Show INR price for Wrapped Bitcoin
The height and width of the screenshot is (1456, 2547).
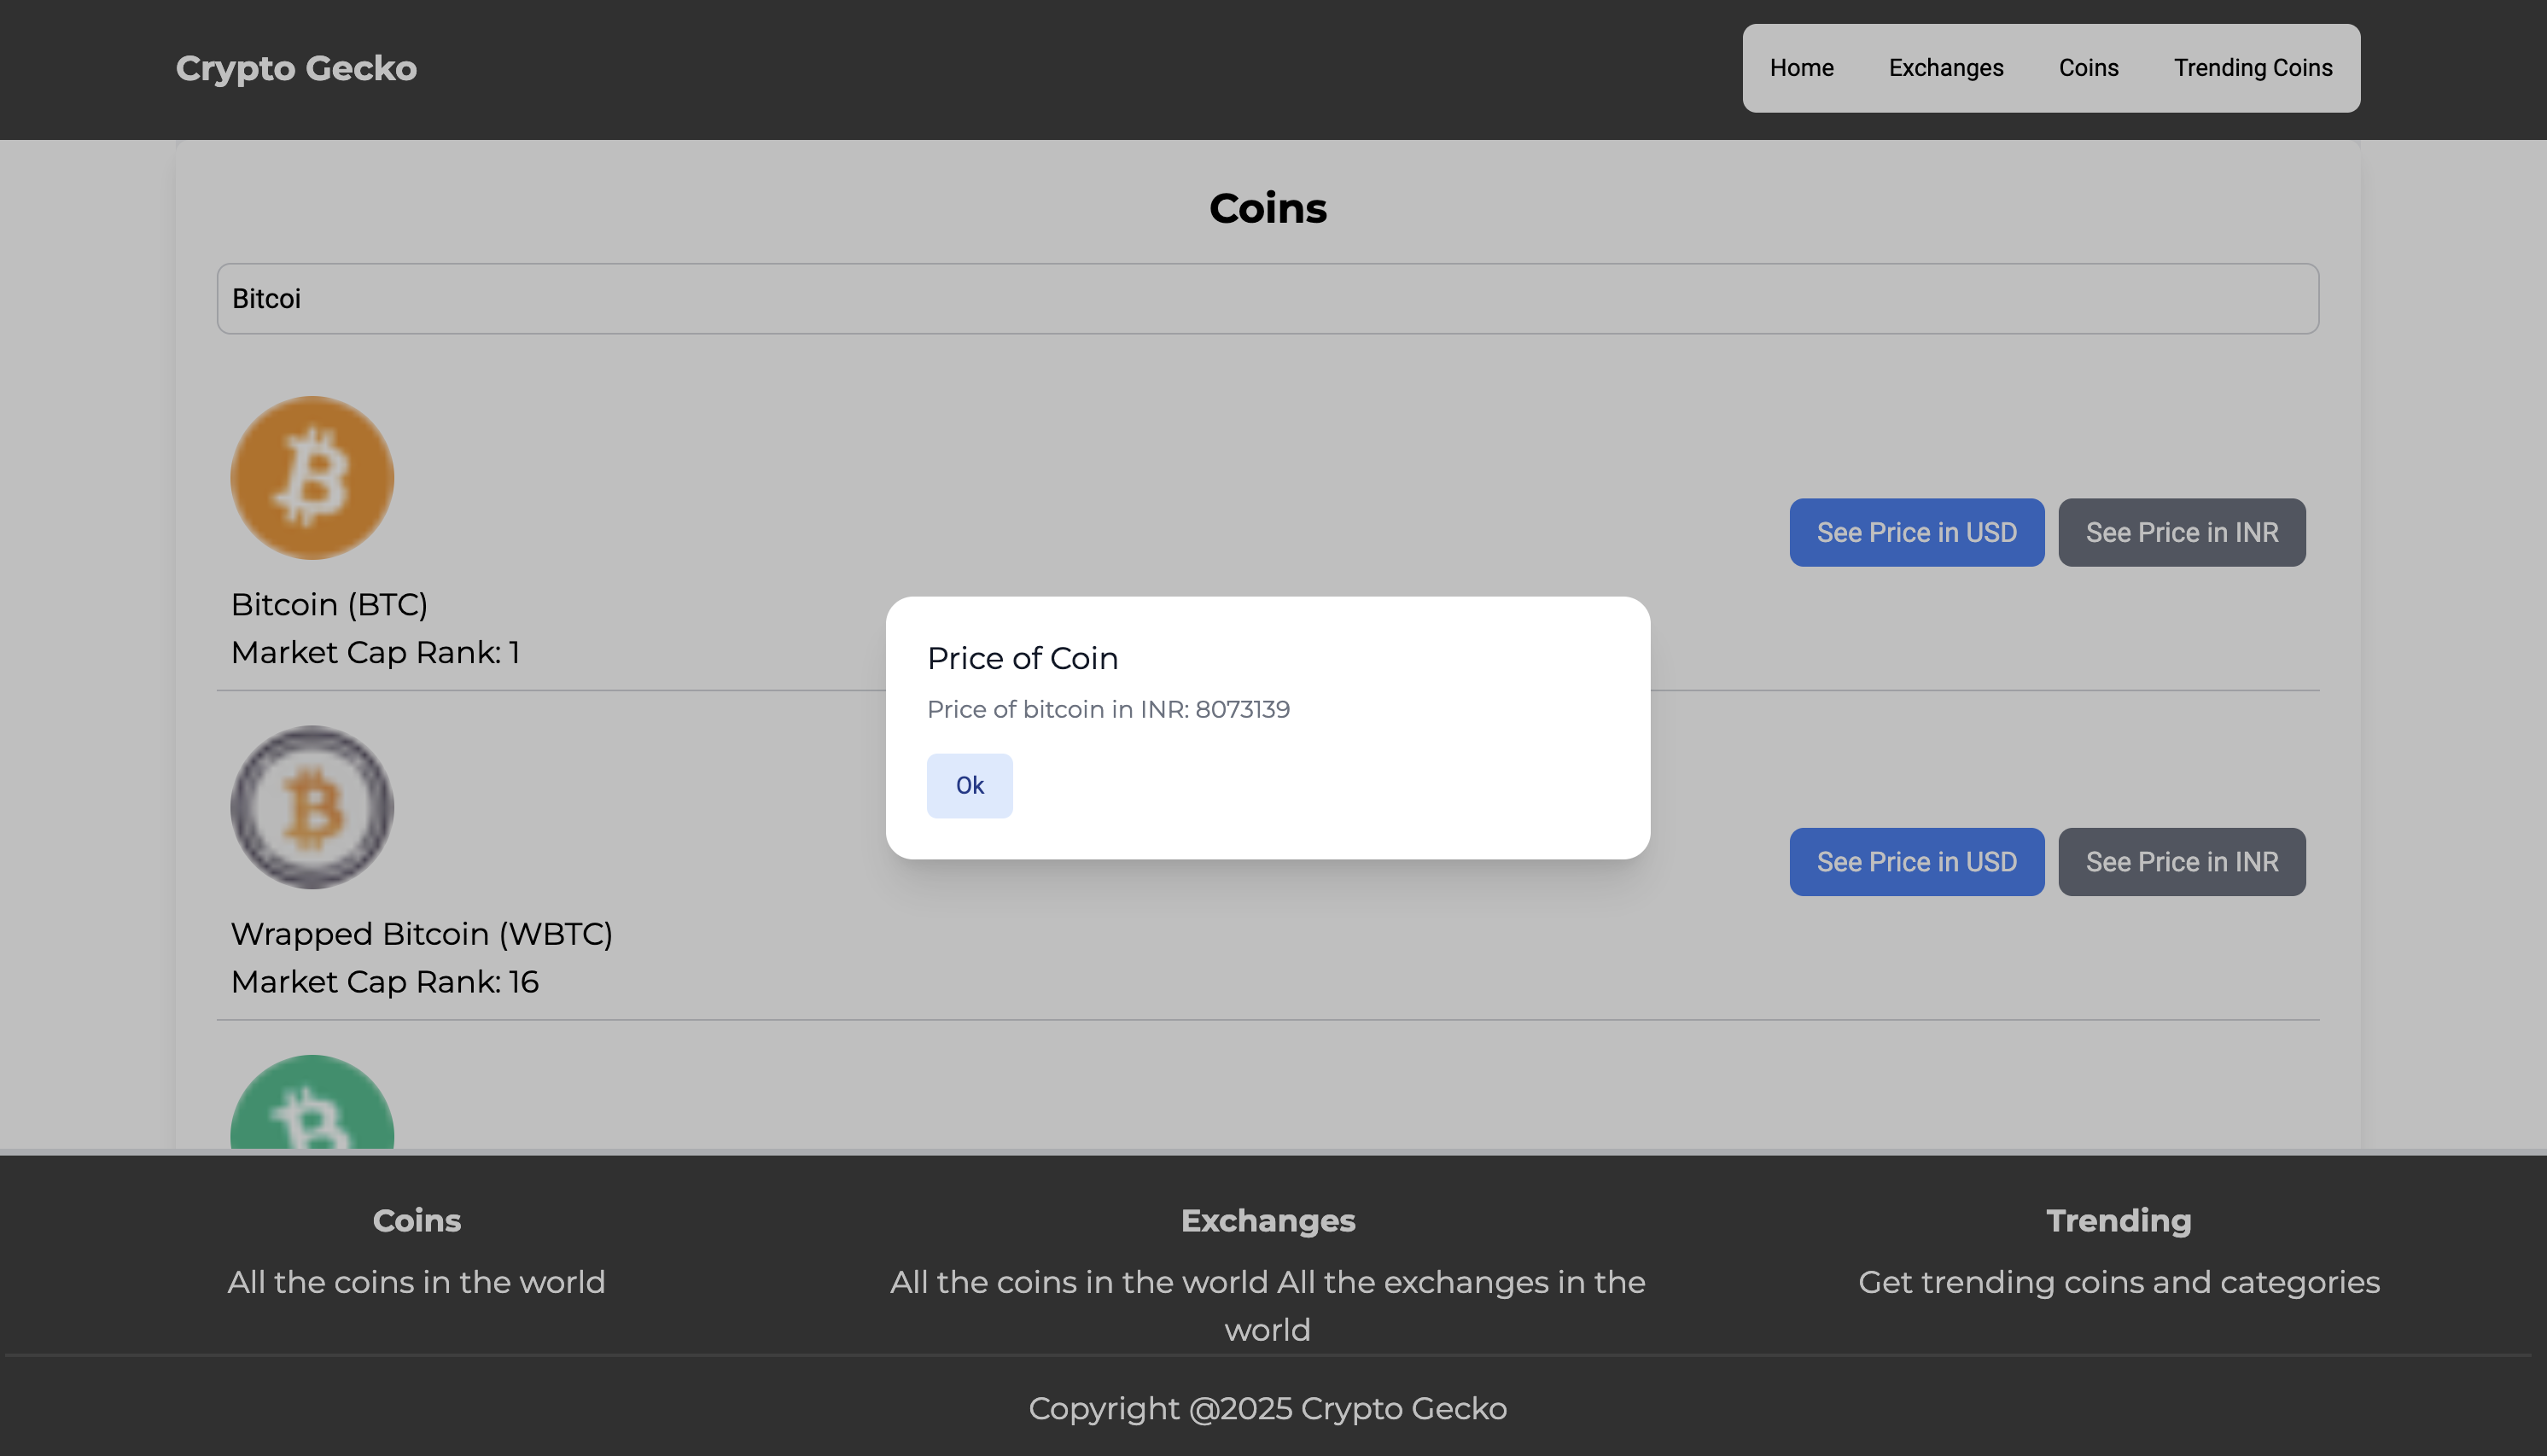(x=2181, y=862)
